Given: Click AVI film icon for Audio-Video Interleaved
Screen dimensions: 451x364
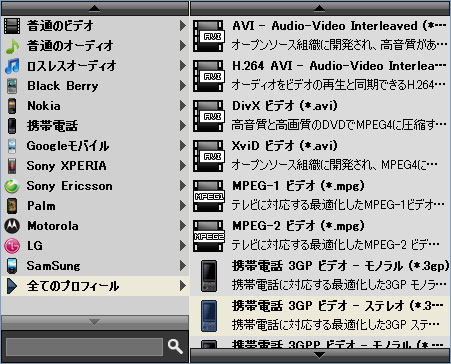Looking at the screenshot, I should (208, 36).
